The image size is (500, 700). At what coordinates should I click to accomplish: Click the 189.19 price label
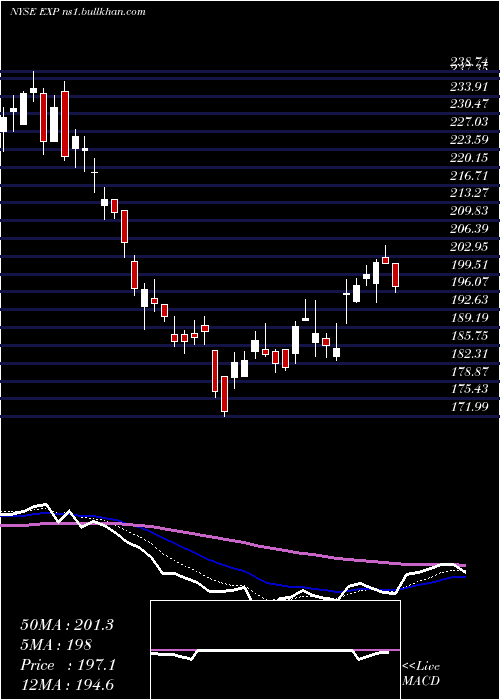point(468,318)
